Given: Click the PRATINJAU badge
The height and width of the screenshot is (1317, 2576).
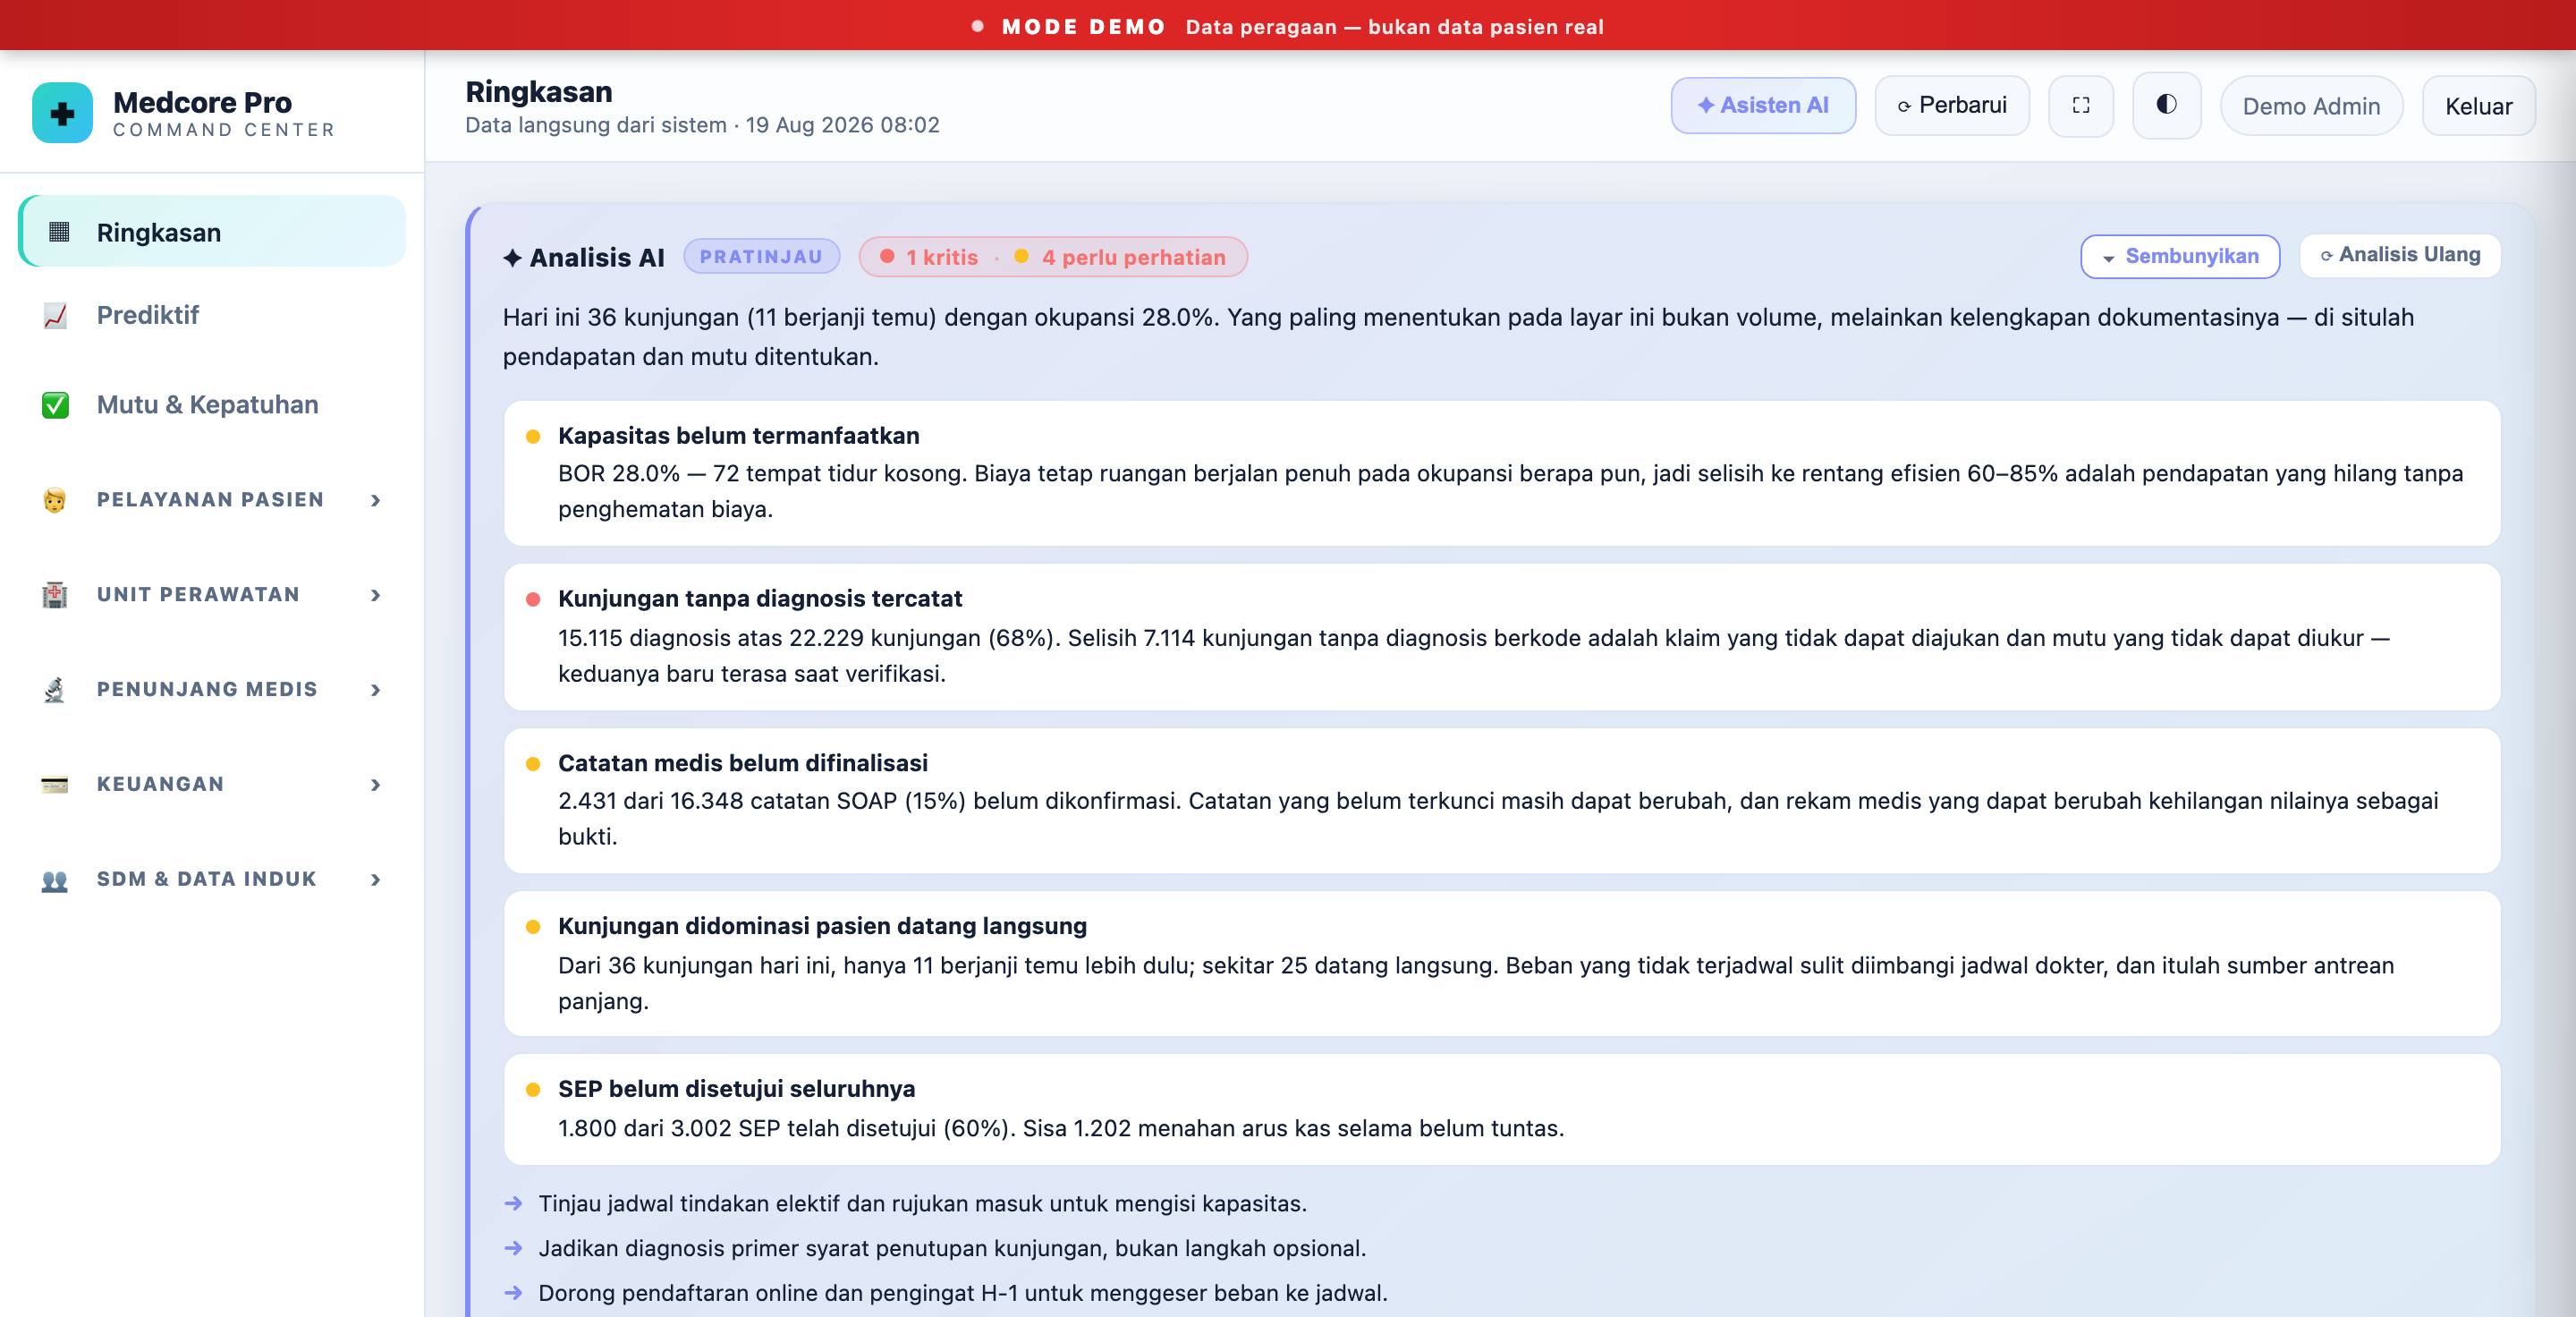Looking at the screenshot, I should pos(761,257).
